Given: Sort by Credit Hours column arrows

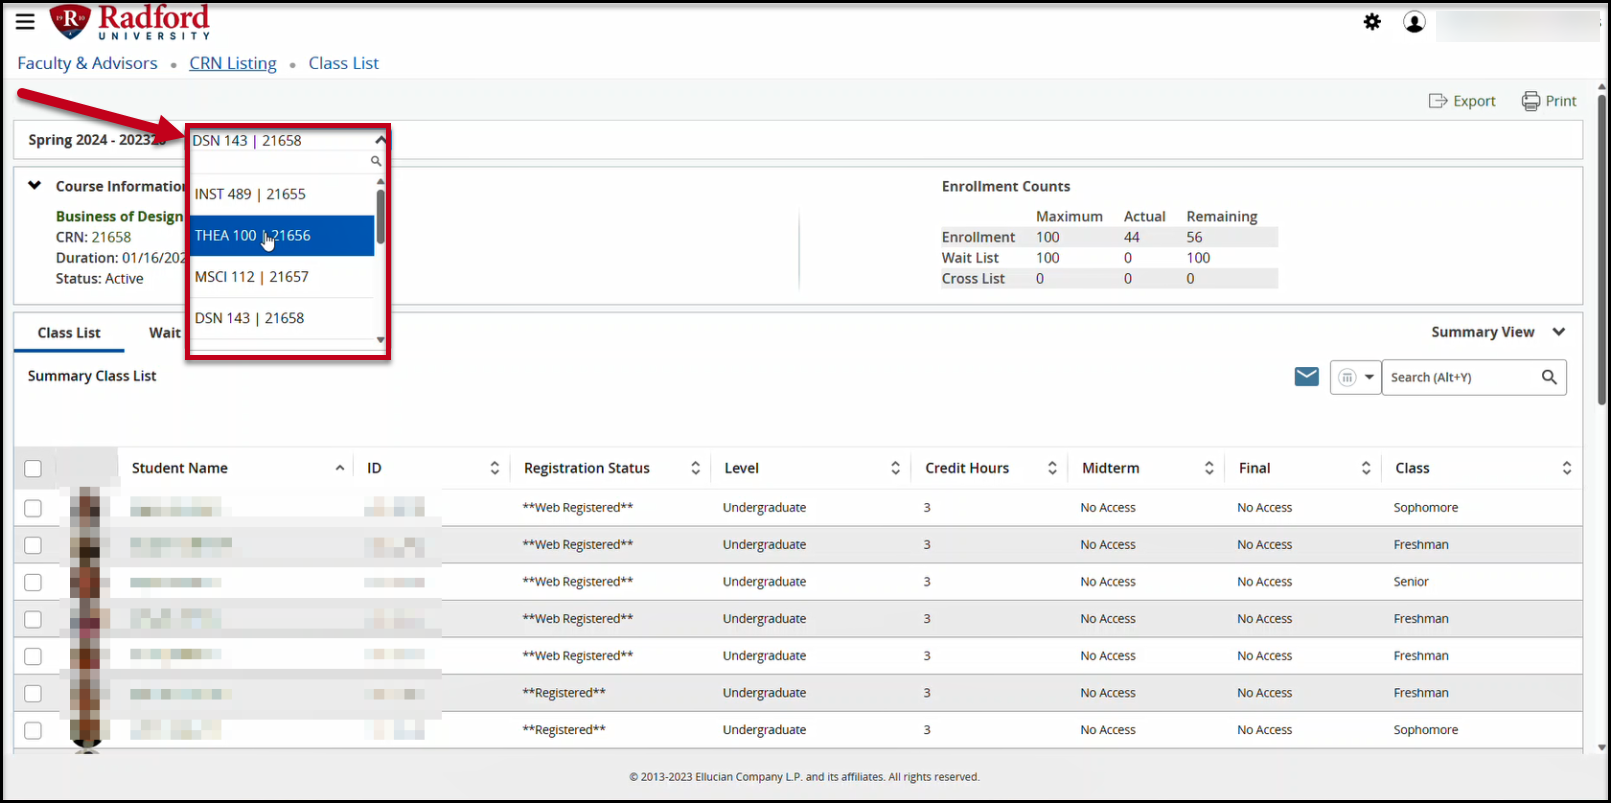Looking at the screenshot, I should [1052, 468].
